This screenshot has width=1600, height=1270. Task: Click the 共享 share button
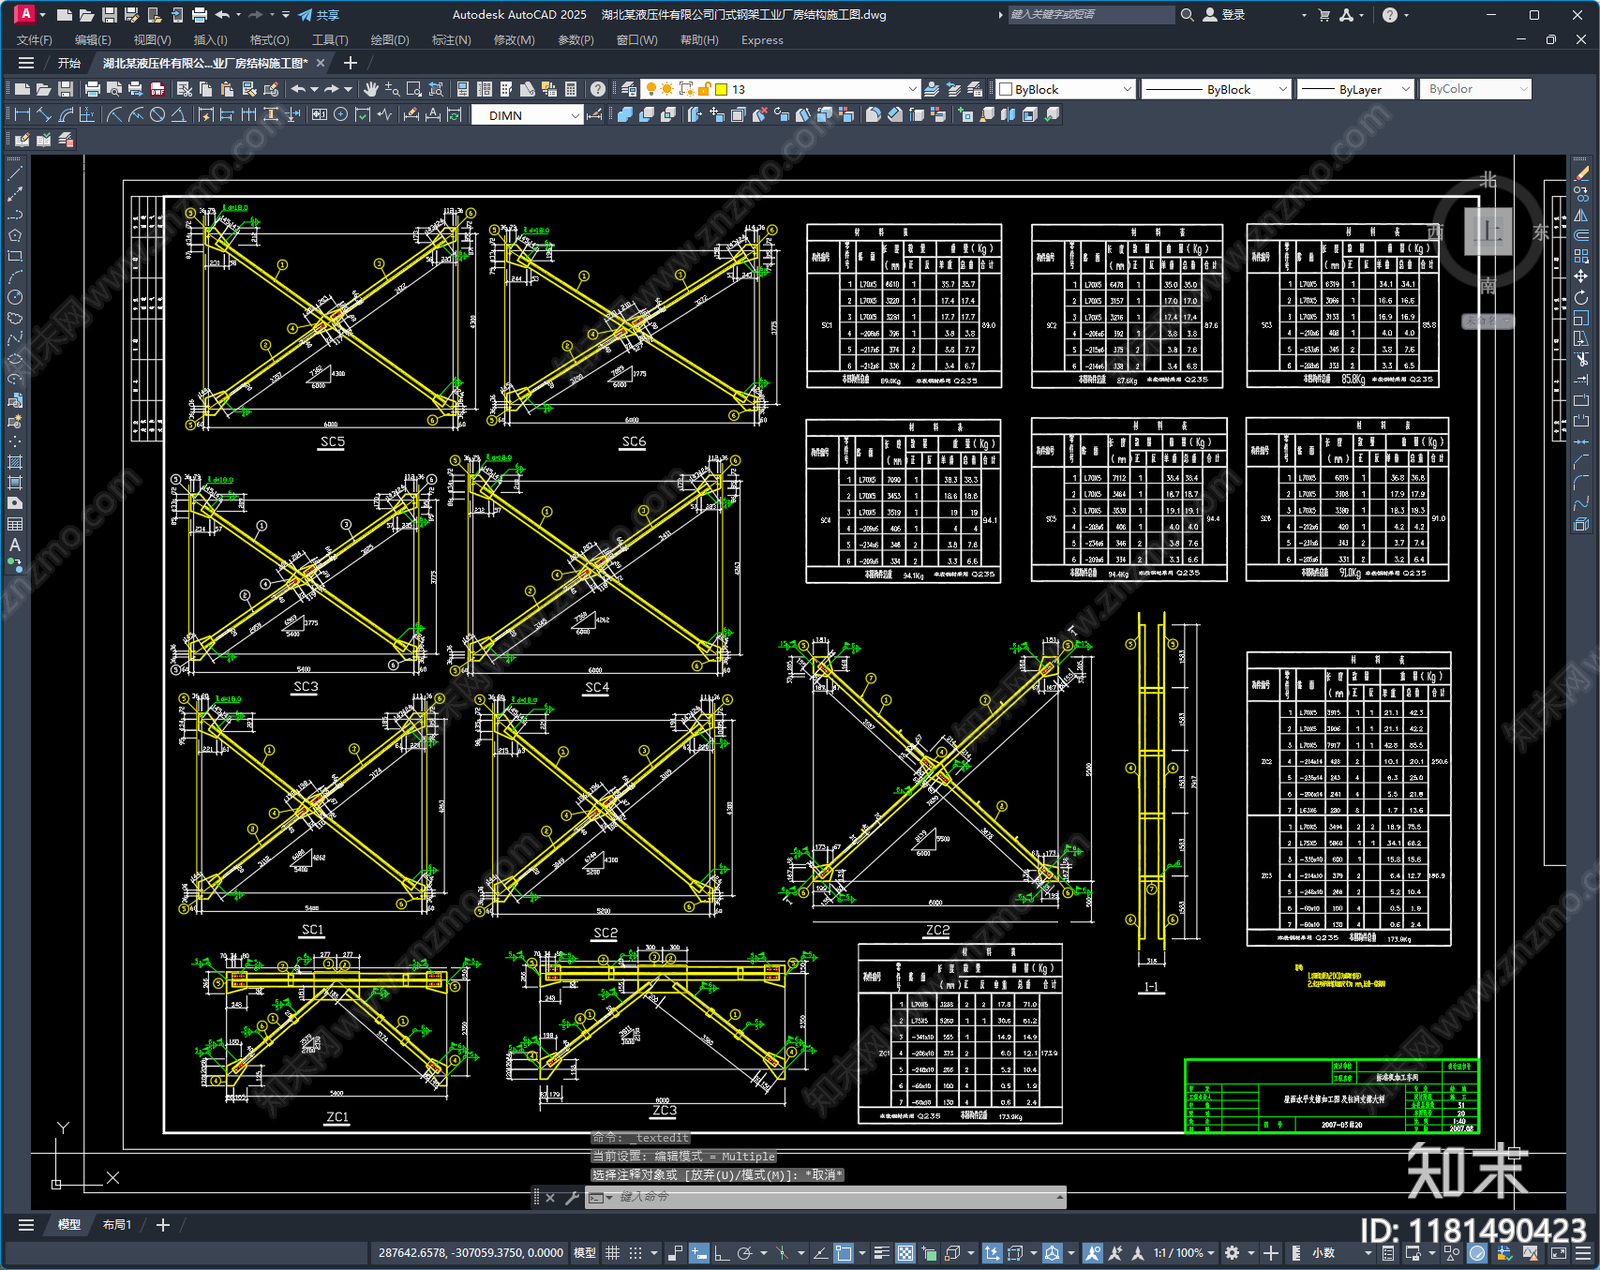click(319, 15)
